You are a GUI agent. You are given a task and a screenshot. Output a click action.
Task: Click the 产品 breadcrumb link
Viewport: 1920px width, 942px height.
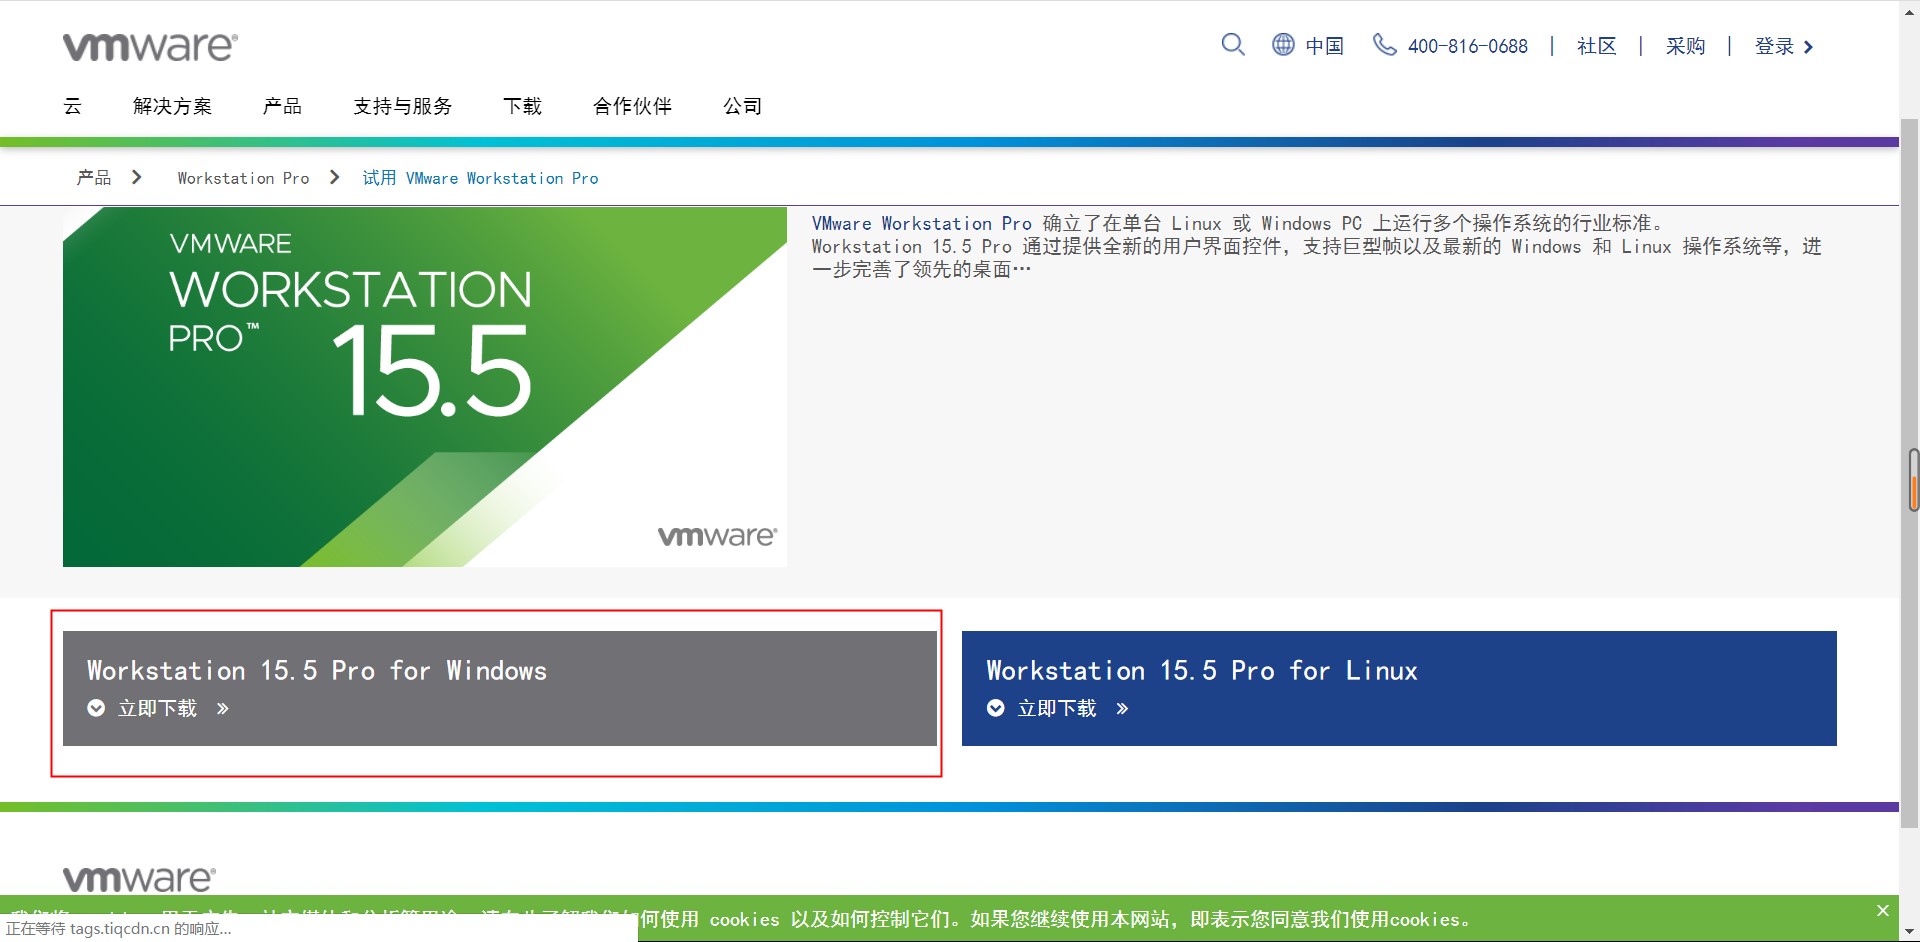point(94,178)
